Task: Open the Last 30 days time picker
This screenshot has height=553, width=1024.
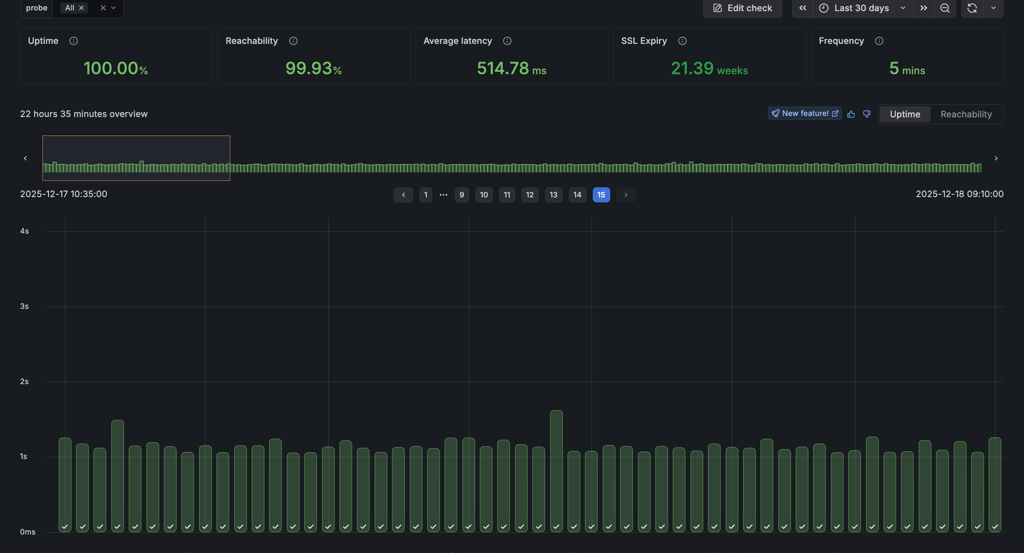Action: pyautogui.click(x=863, y=8)
